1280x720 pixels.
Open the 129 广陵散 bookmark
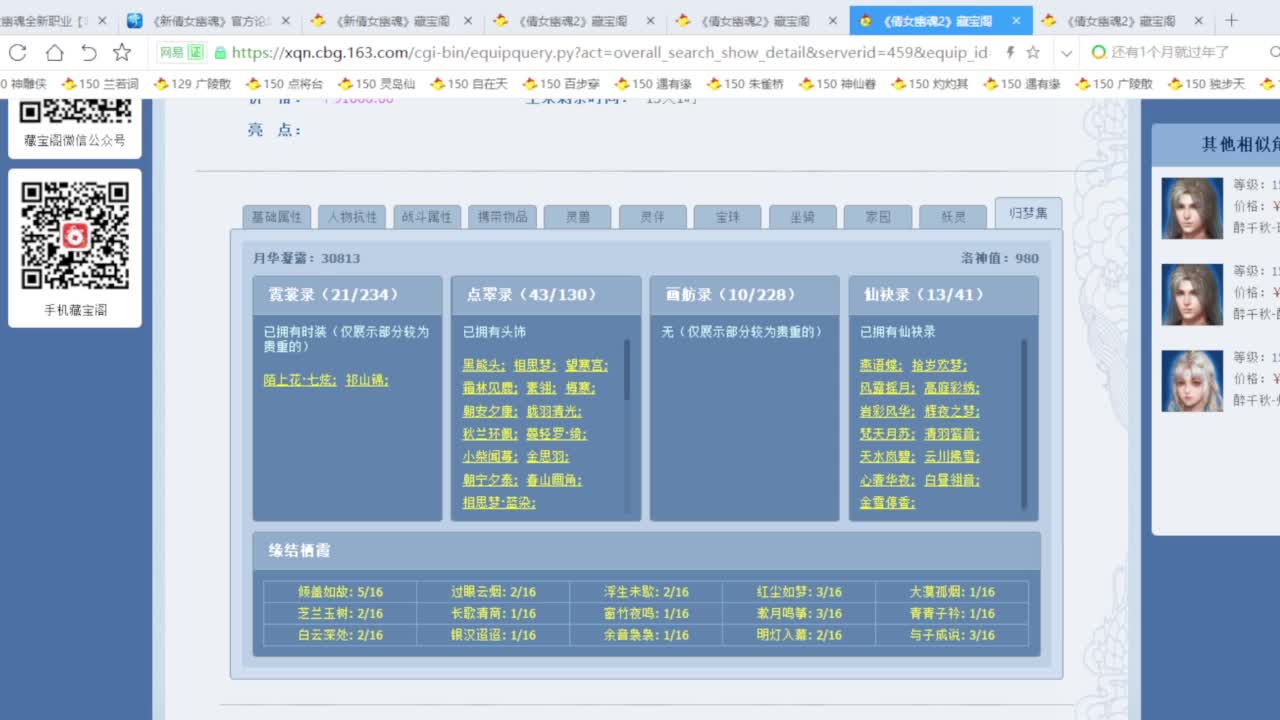point(192,84)
